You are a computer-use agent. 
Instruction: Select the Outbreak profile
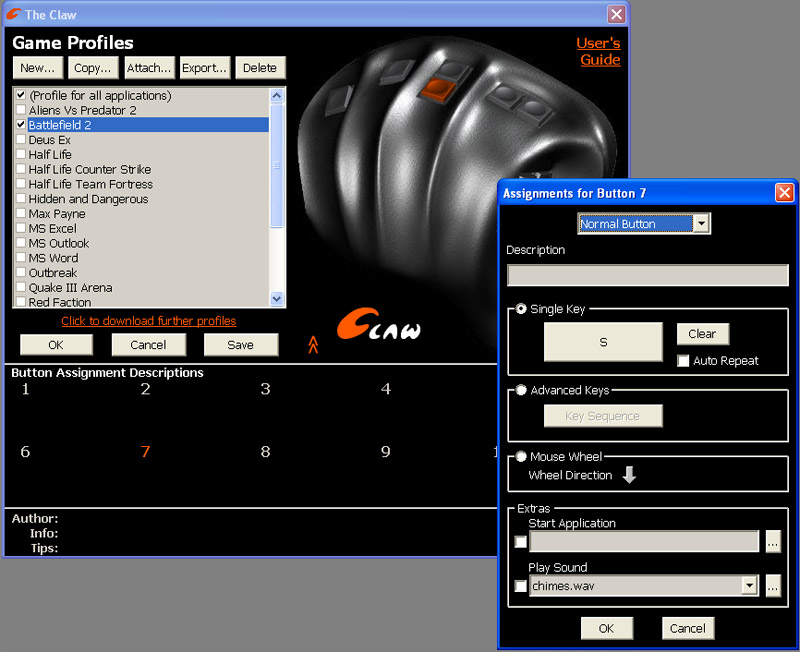coord(53,272)
